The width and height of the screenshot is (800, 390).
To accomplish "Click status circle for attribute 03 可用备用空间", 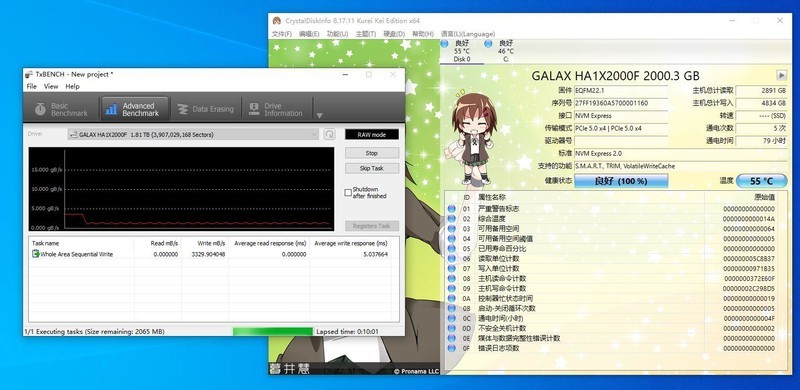I will (452, 229).
